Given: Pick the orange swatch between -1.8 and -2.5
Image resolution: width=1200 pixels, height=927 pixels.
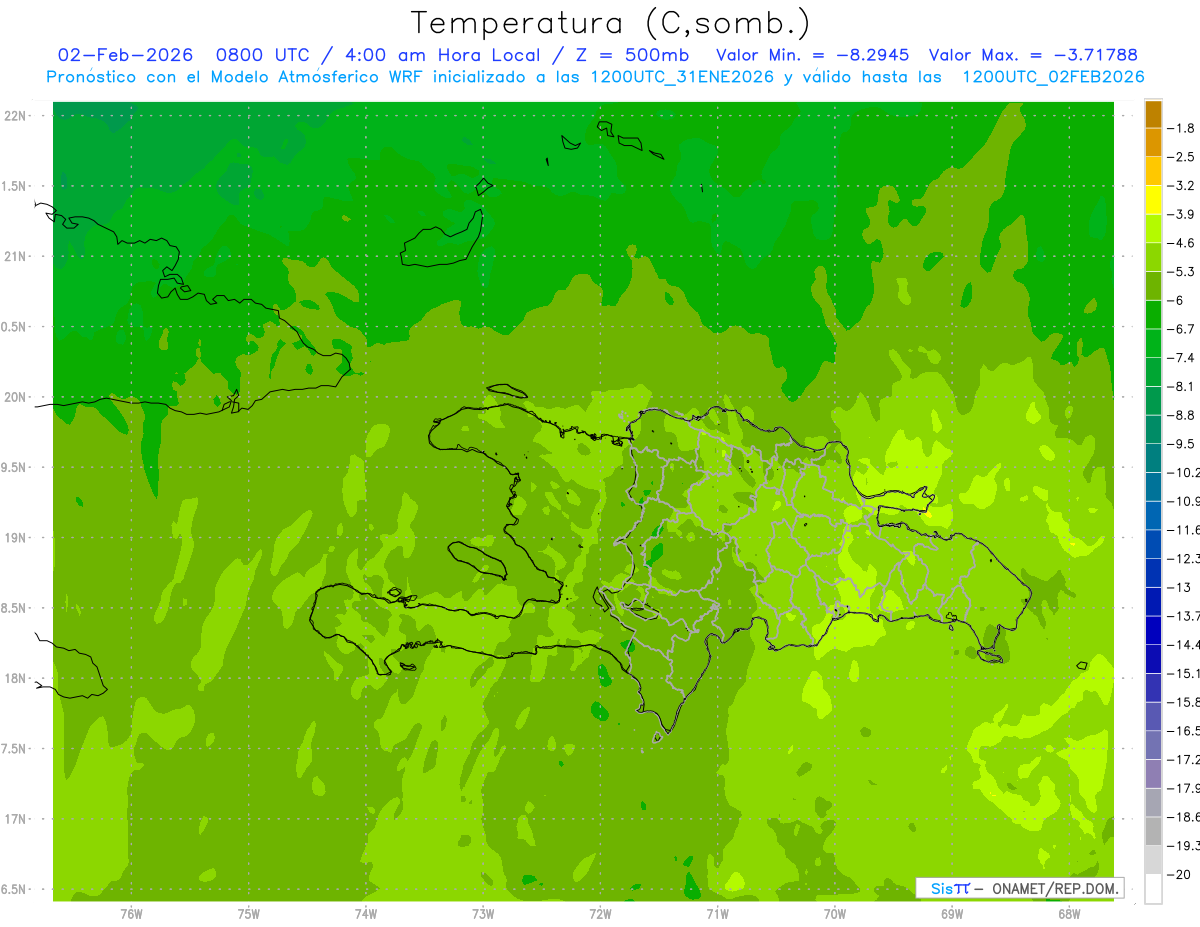Looking at the screenshot, I should coord(1153,143).
